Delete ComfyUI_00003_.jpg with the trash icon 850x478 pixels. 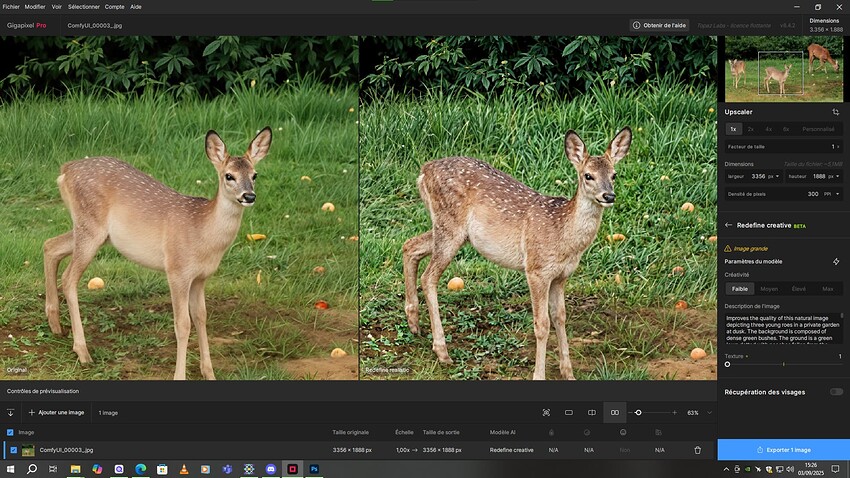(x=698, y=450)
